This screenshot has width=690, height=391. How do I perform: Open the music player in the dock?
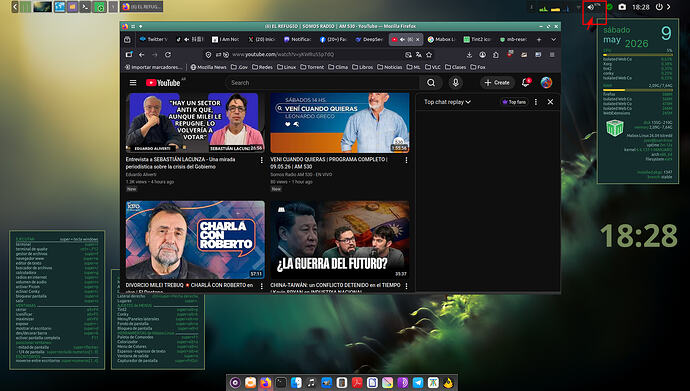(311, 383)
